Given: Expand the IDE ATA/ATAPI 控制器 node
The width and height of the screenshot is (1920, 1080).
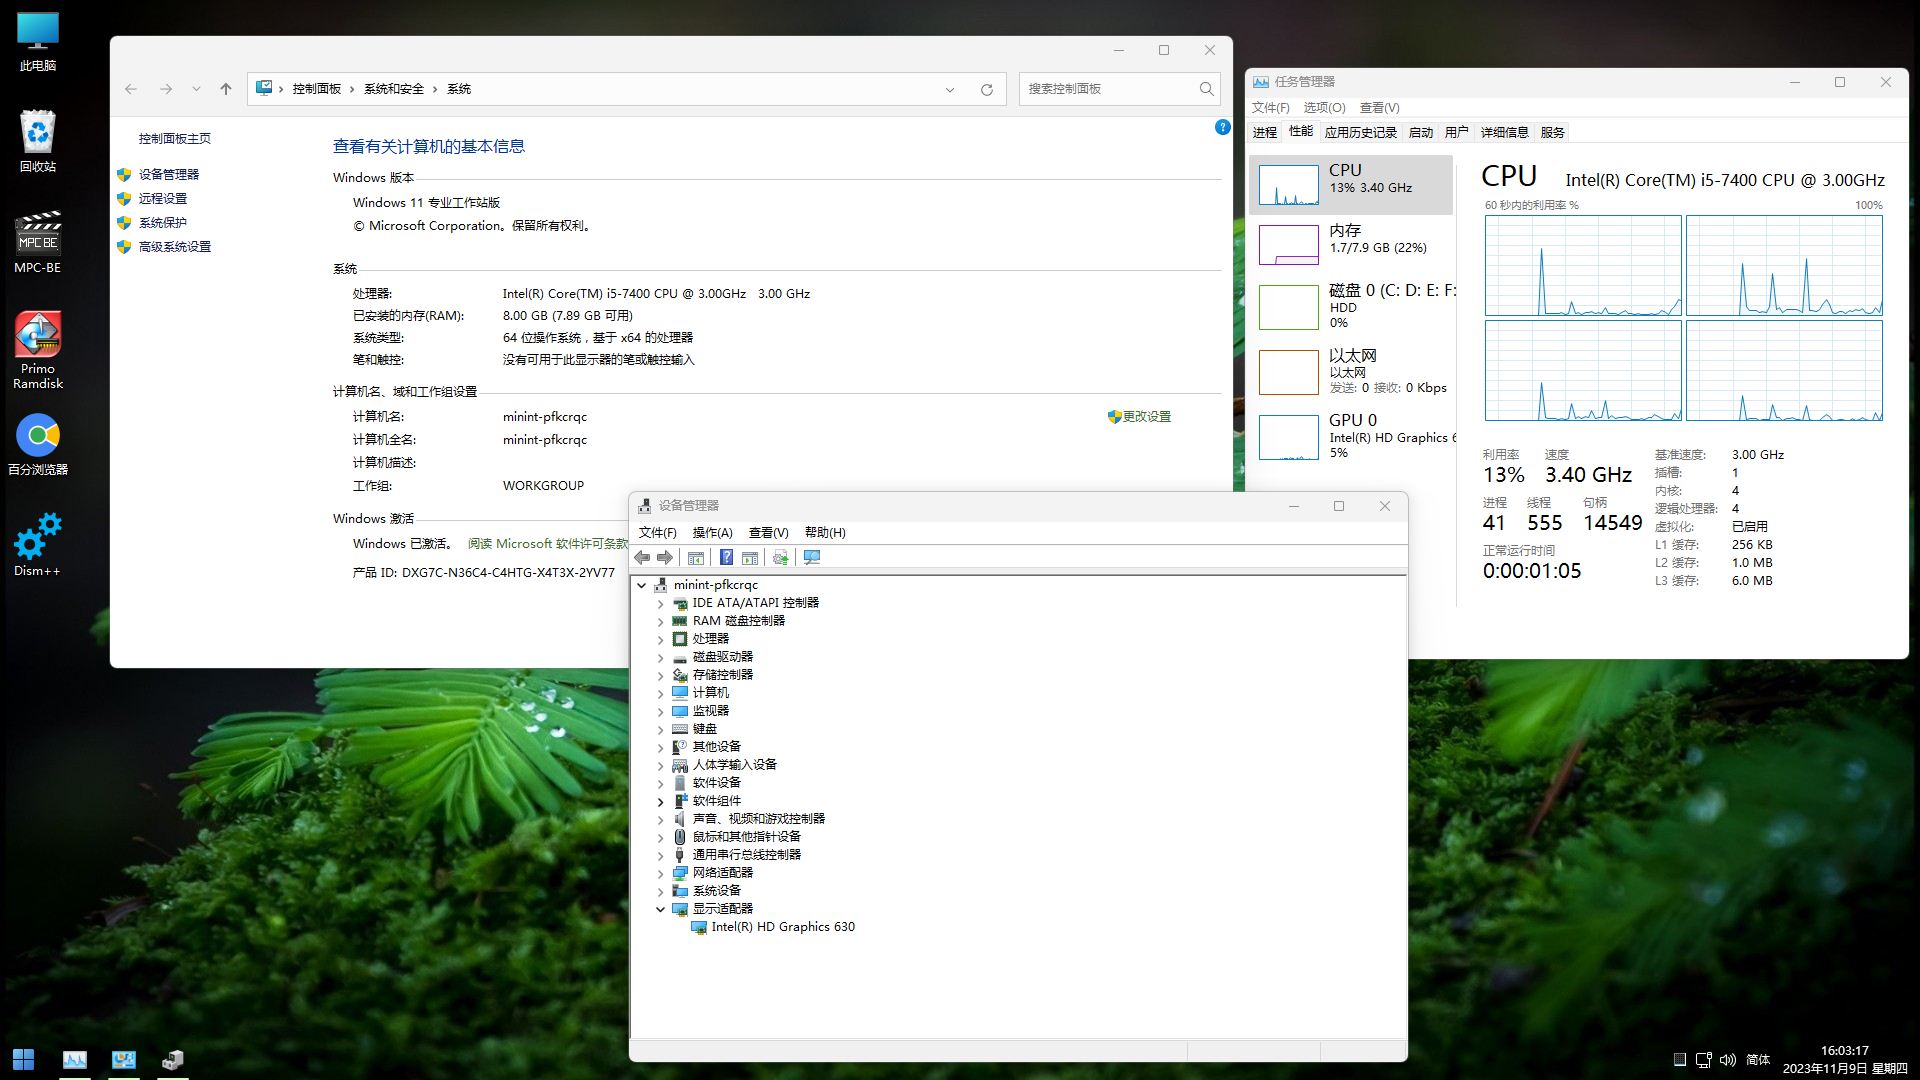Looking at the screenshot, I should tap(660, 604).
